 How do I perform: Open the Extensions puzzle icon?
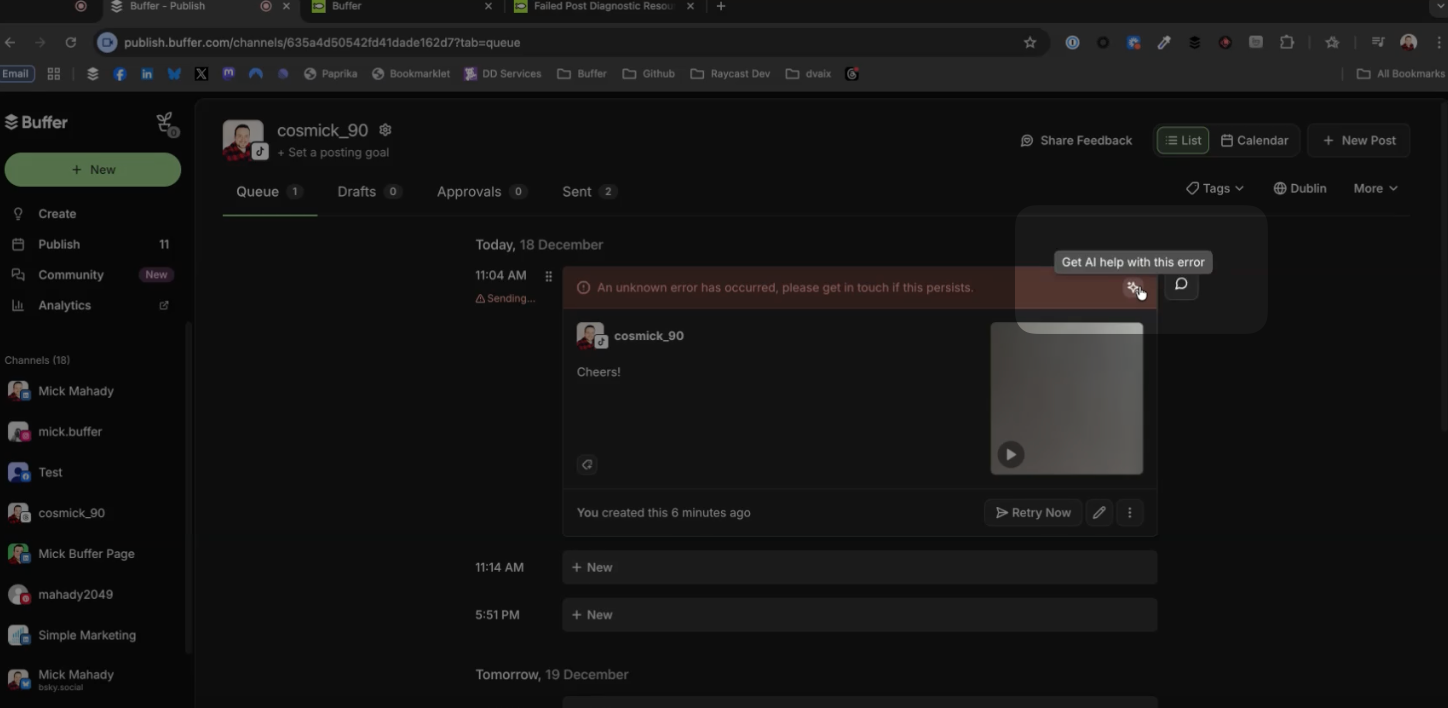tap(1287, 42)
